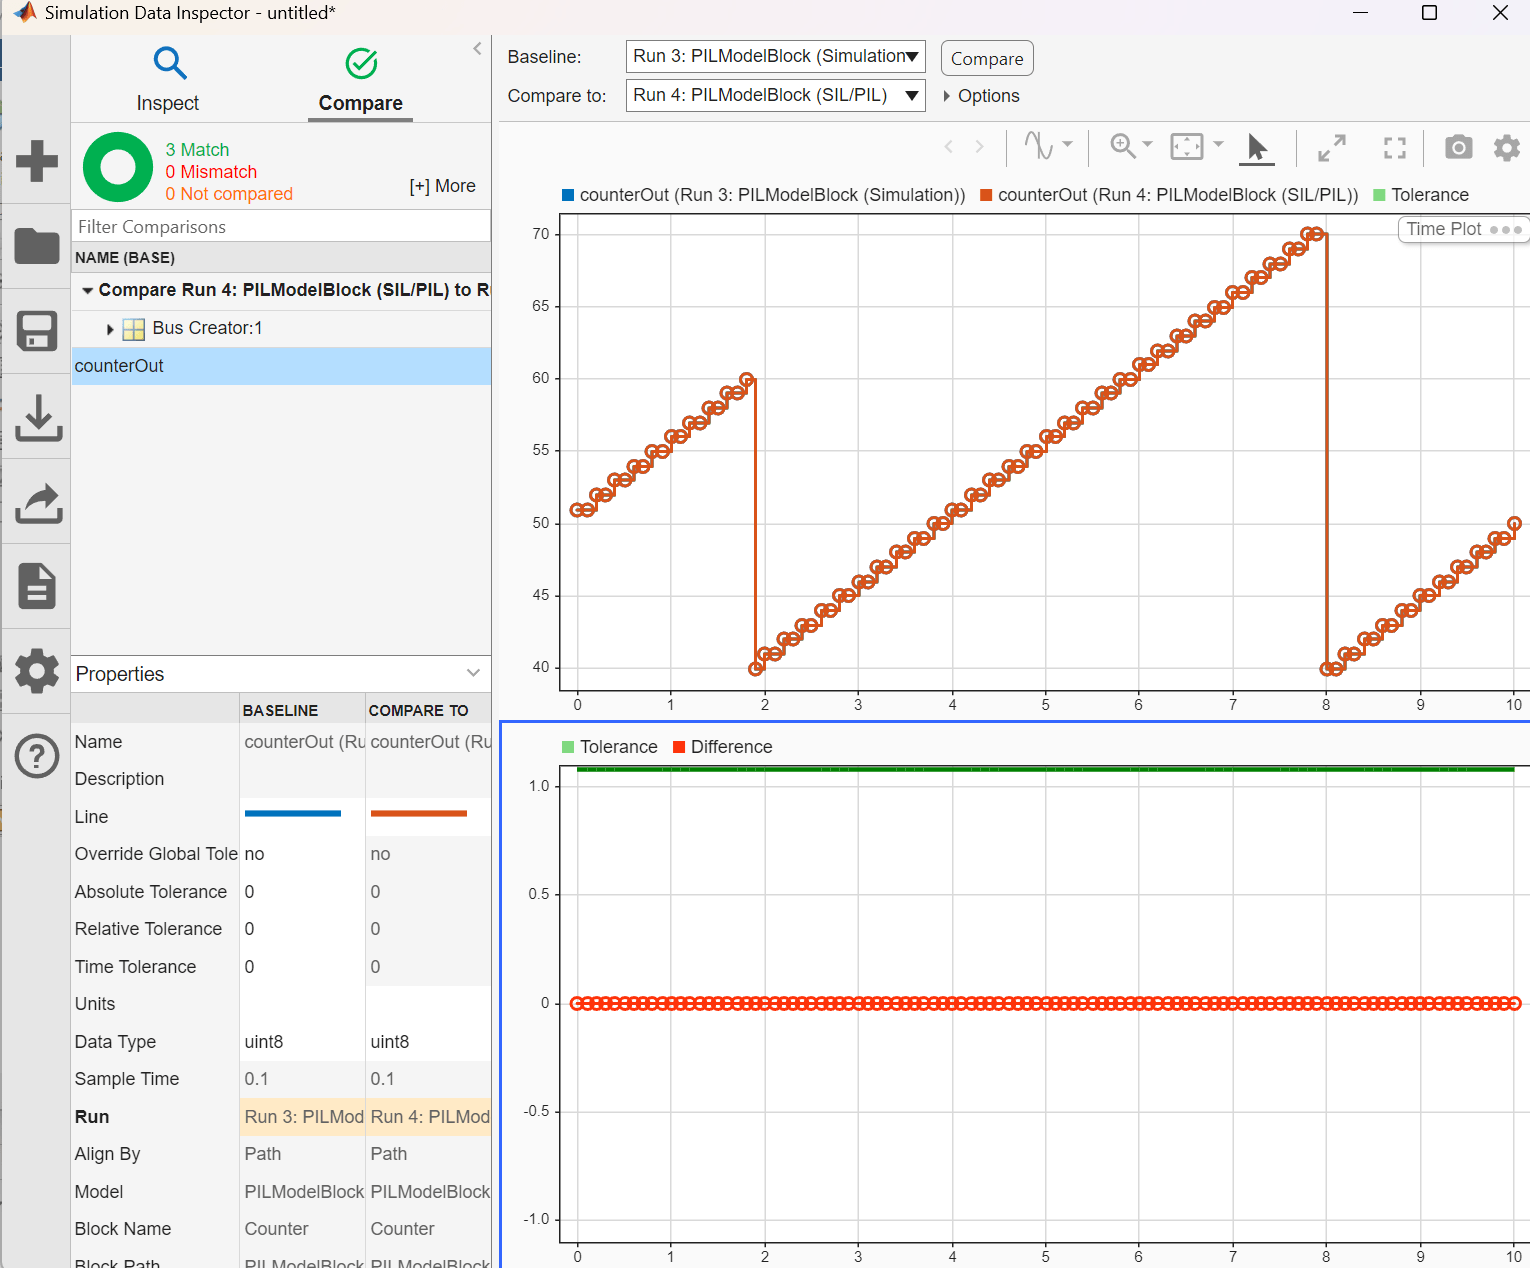This screenshot has height=1268, width=1530.
Task: Select the cursor pointer tool
Action: [1257, 148]
